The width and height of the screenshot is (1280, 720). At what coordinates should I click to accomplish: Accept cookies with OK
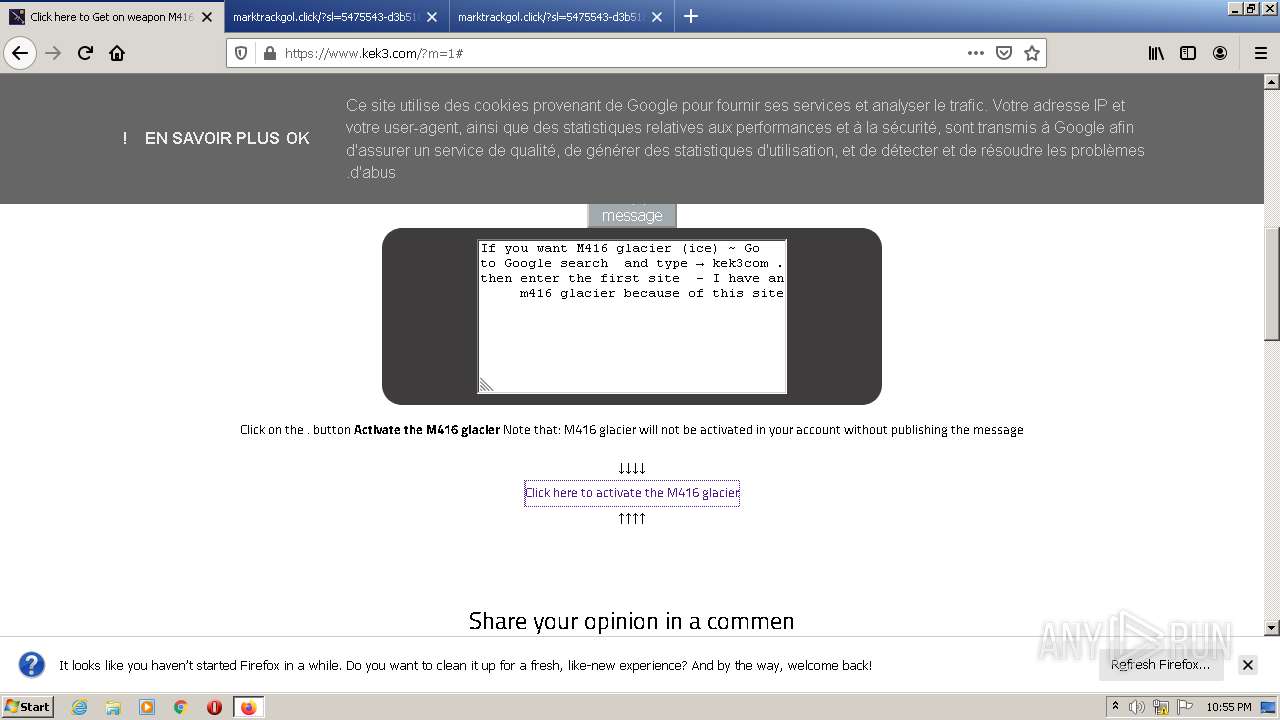(x=298, y=138)
